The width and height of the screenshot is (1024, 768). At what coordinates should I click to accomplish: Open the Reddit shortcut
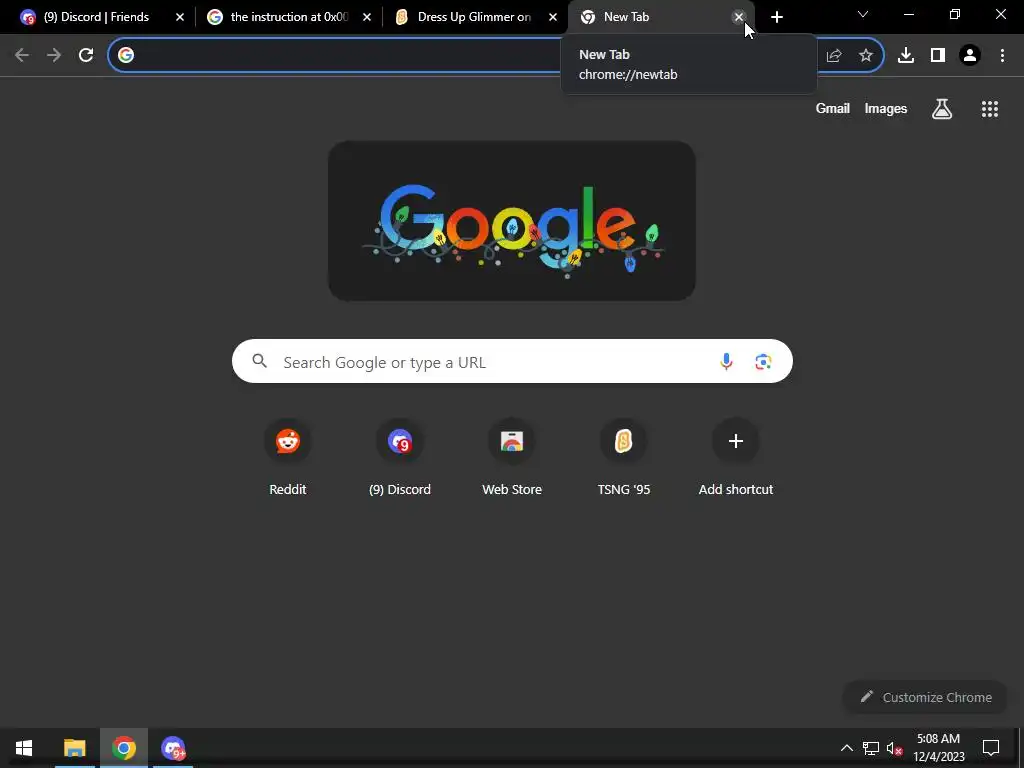click(287, 458)
